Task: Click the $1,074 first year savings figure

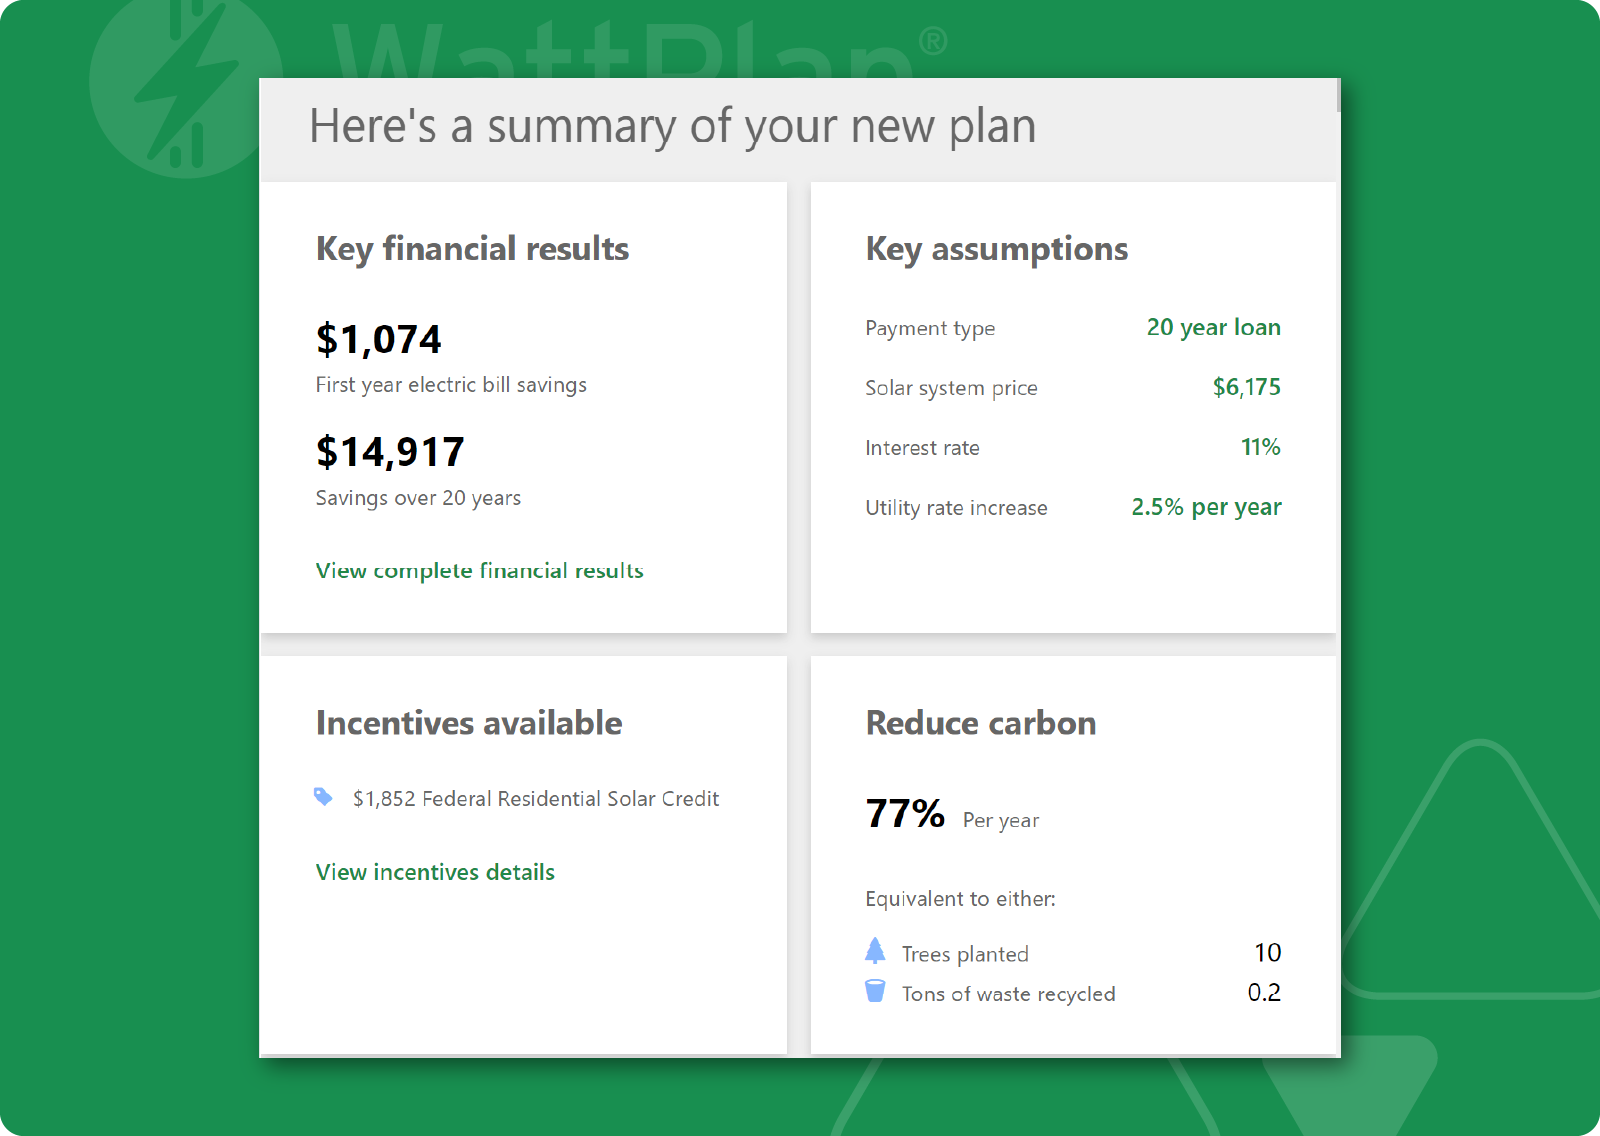Action: click(378, 340)
